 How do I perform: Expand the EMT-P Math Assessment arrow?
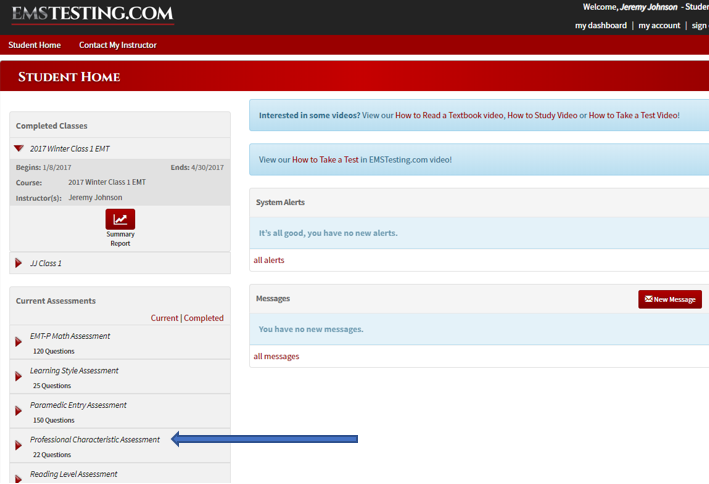point(19,342)
